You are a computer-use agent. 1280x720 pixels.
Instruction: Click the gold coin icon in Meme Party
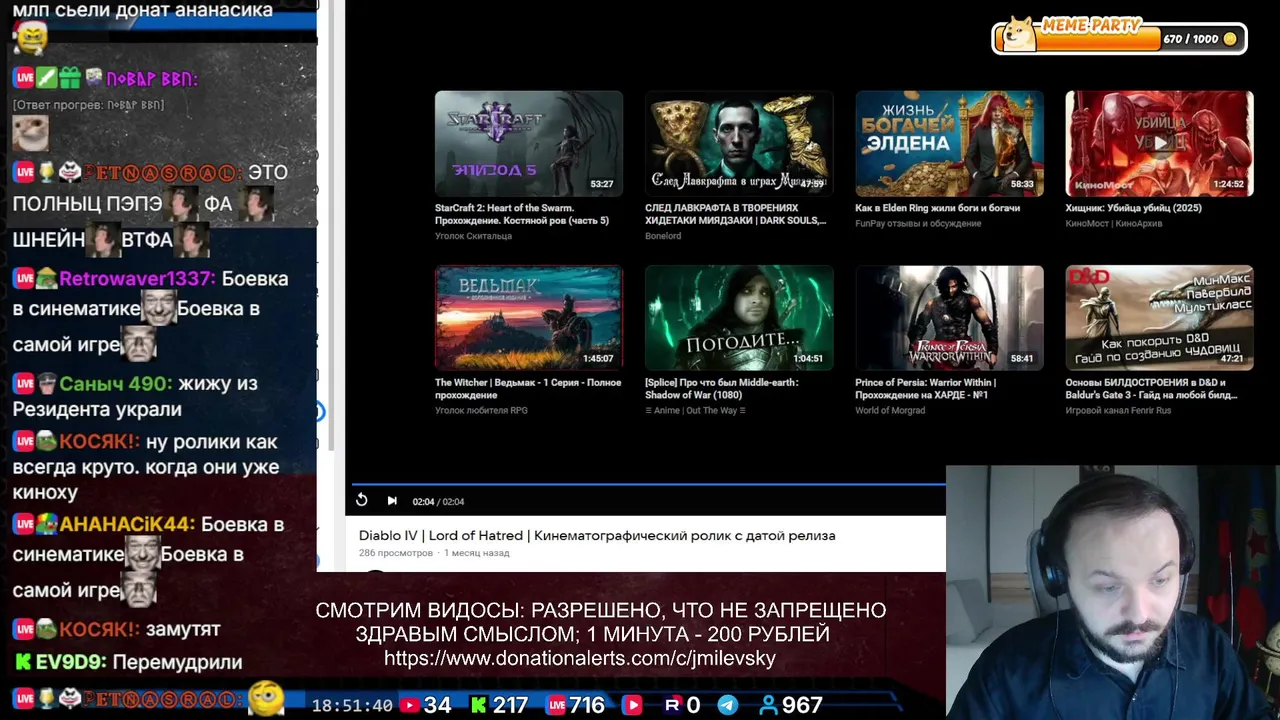pos(1230,39)
